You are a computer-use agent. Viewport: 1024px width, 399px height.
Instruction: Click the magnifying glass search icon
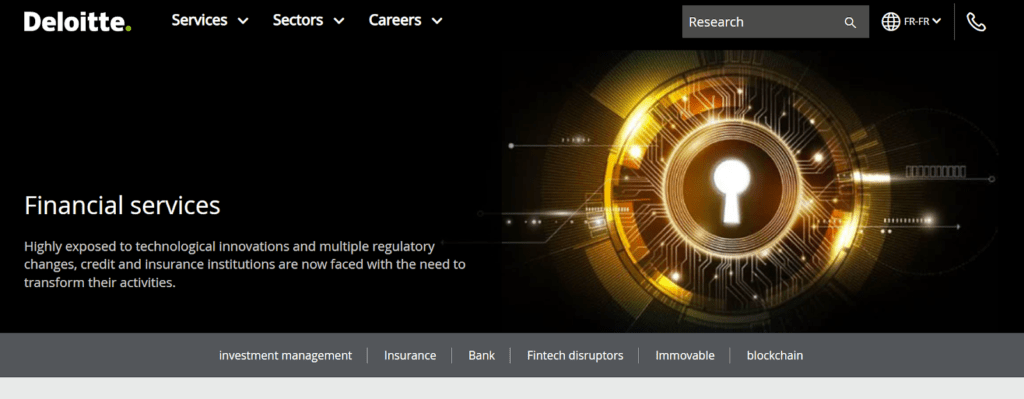(850, 23)
